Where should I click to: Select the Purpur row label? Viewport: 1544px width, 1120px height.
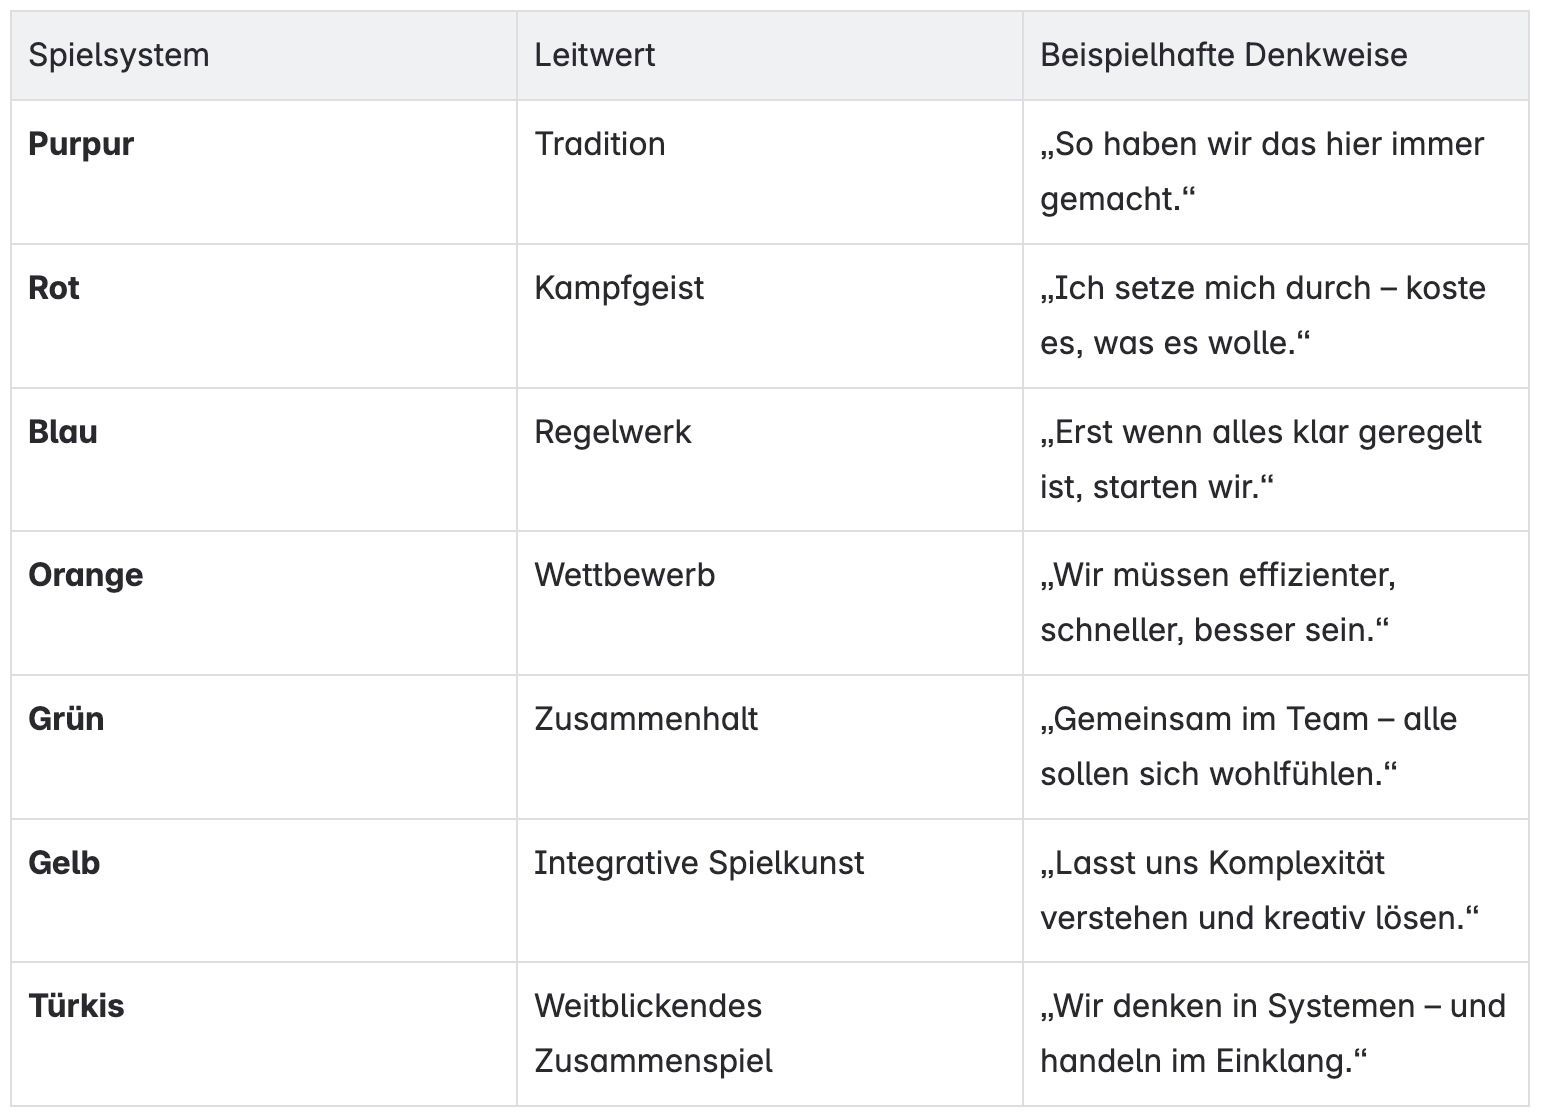coord(81,144)
